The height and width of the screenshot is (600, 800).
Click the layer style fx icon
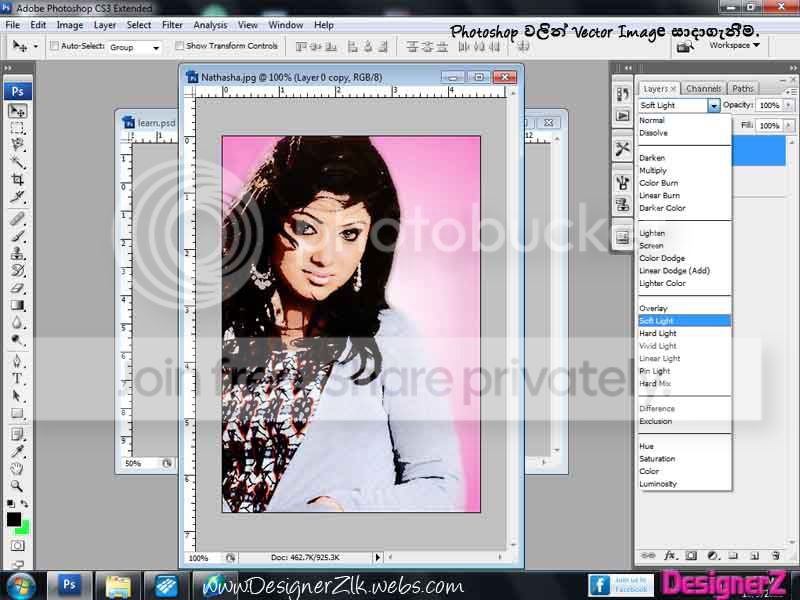point(670,556)
